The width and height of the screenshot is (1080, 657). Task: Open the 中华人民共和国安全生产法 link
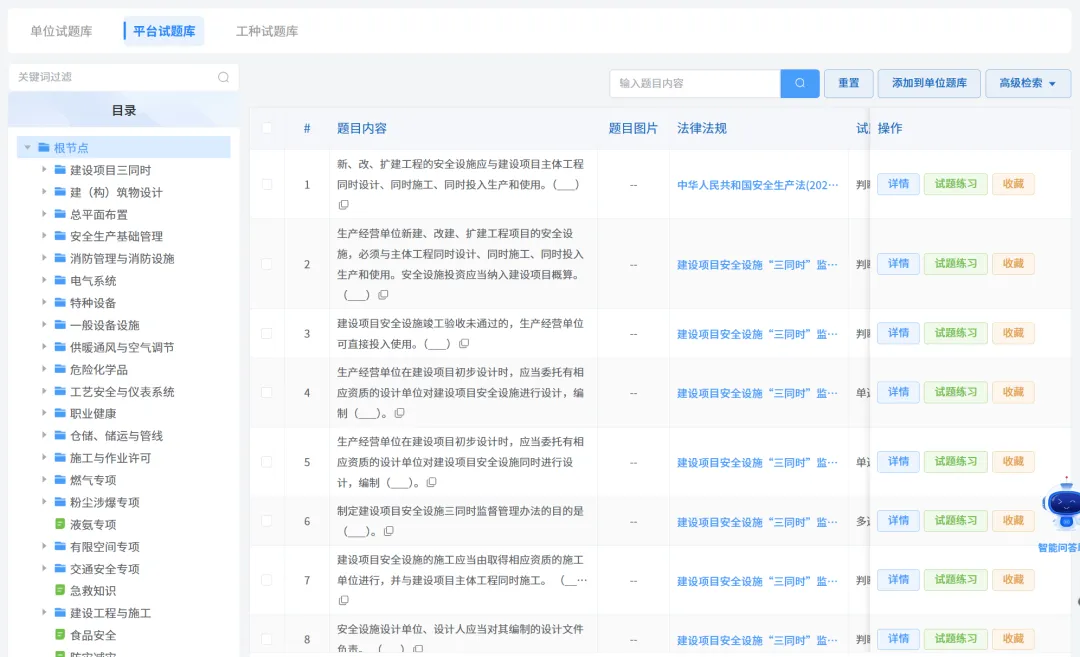click(x=758, y=185)
